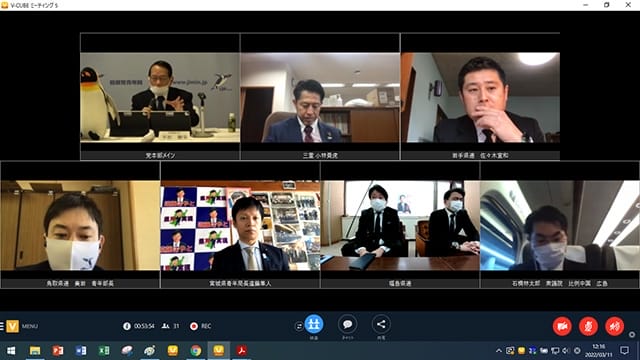Open File Explorer from the taskbar
Image resolution: width=640 pixels, height=360 pixels.
coord(35,351)
